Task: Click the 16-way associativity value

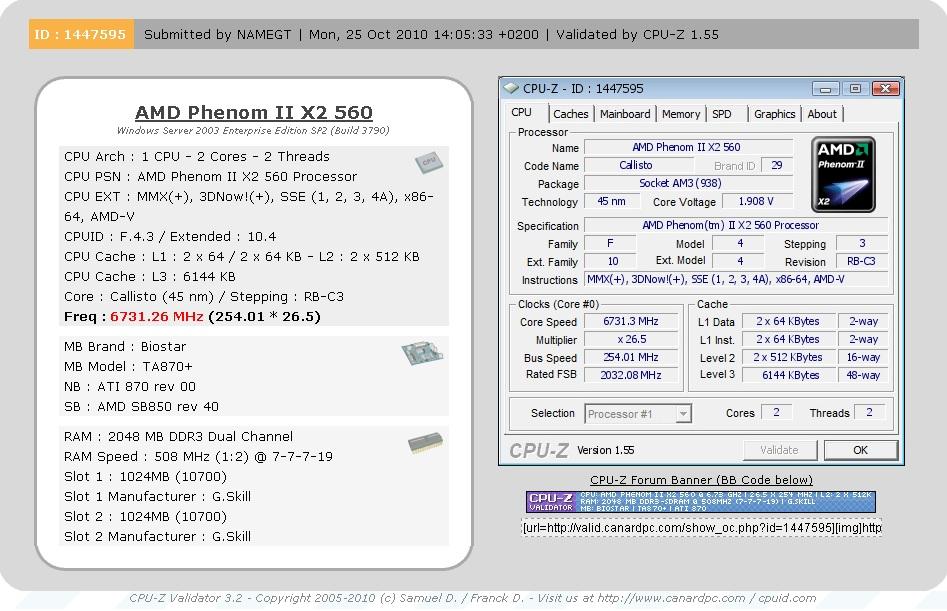Action: [x=863, y=357]
